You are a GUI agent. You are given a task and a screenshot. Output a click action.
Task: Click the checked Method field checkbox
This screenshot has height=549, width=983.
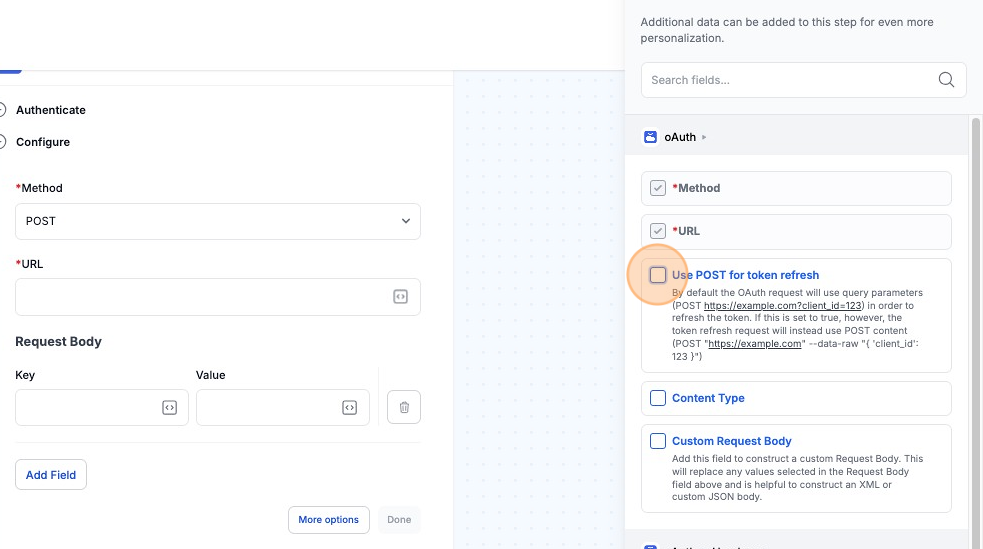(658, 188)
